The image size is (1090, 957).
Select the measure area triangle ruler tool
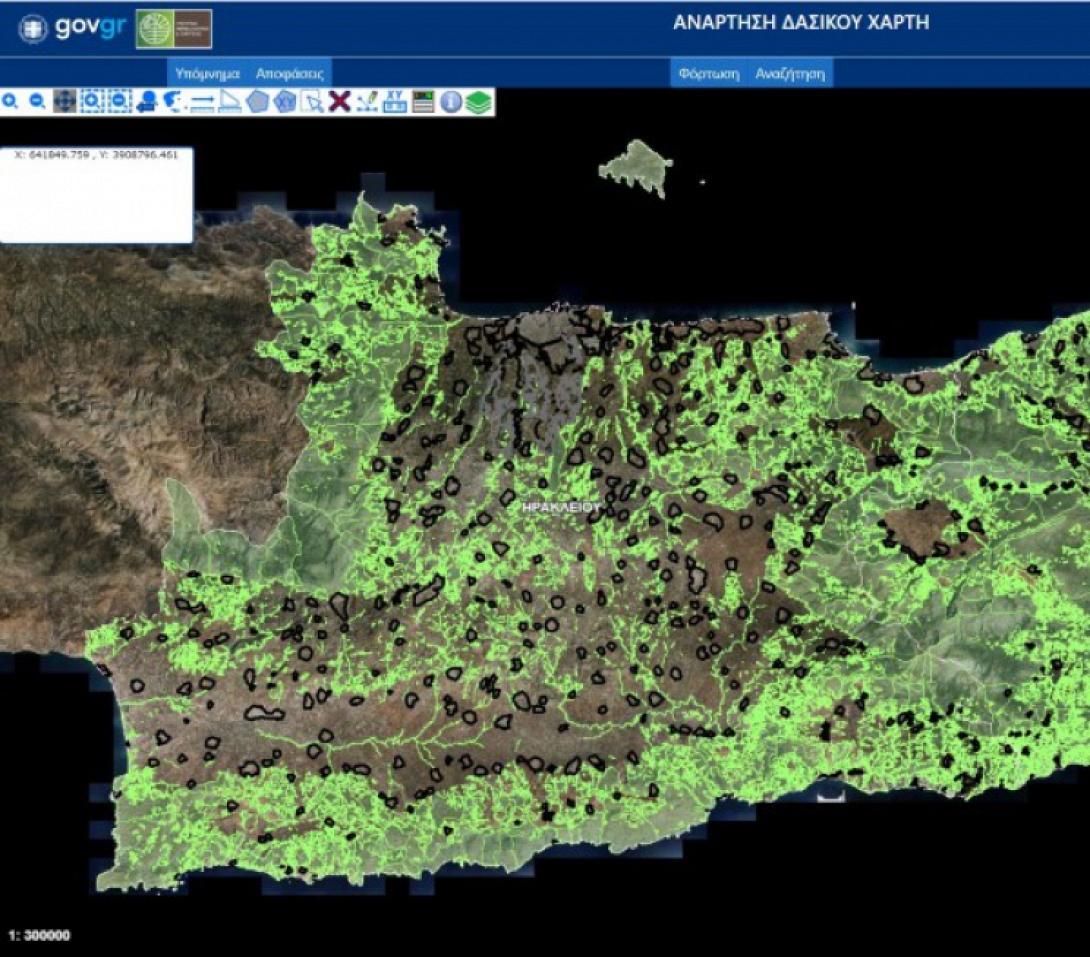(230, 101)
